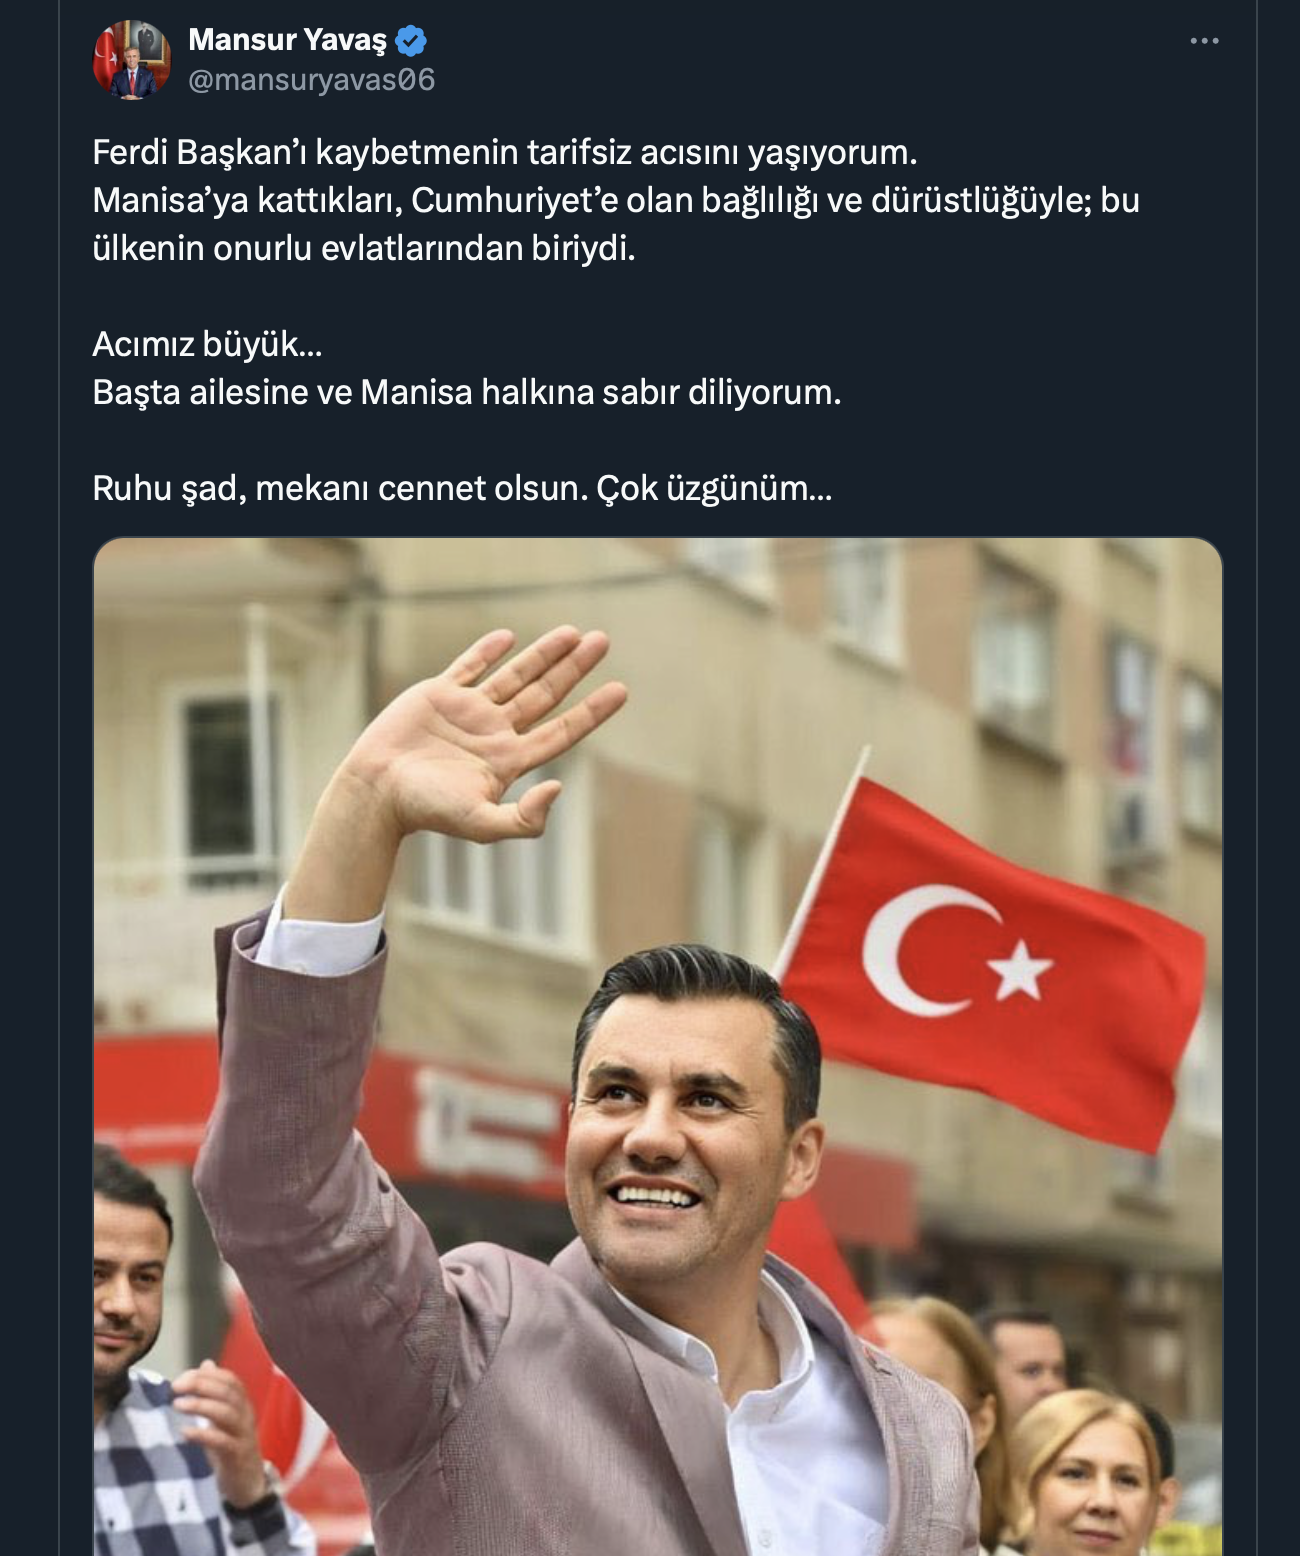Image resolution: width=1300 pixels, height=1556 pixels.
Task: Click the line "Manisa'ya kattıkları, Cumhuriyet'e olan"
Action: [x=616, y=201]
